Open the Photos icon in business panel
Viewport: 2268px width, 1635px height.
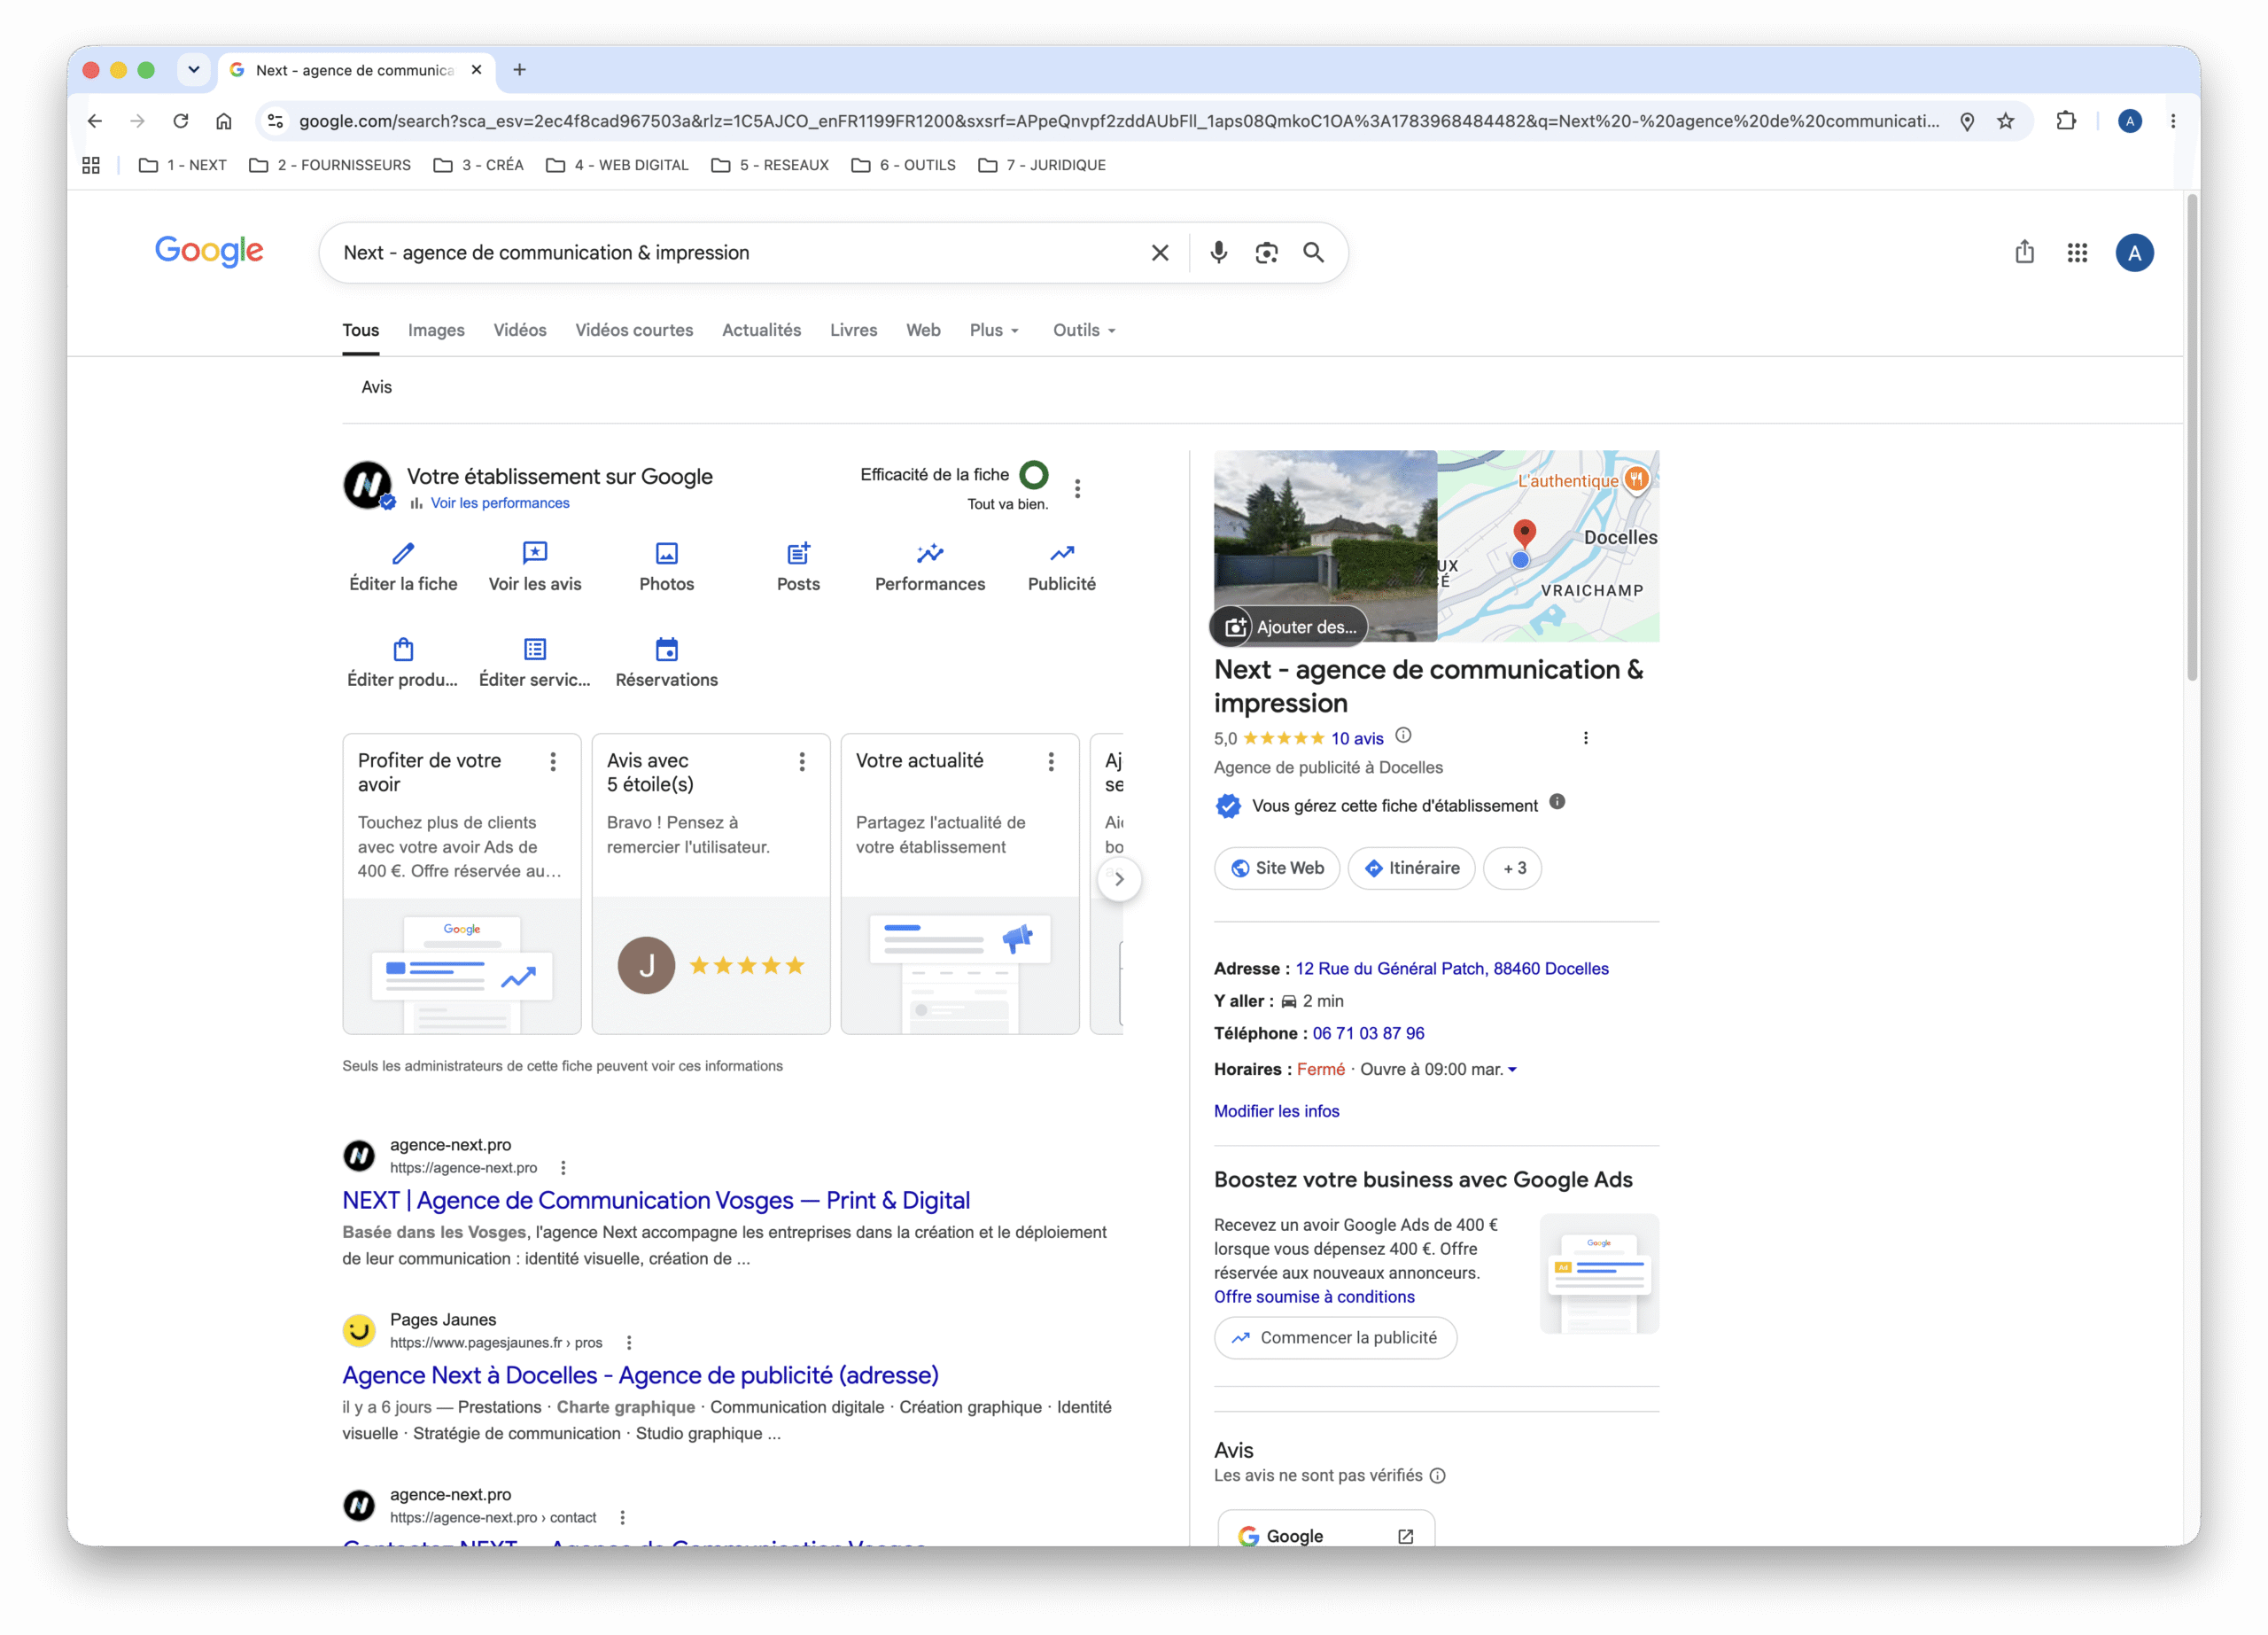pyautogui.click(x=667, y=553)
